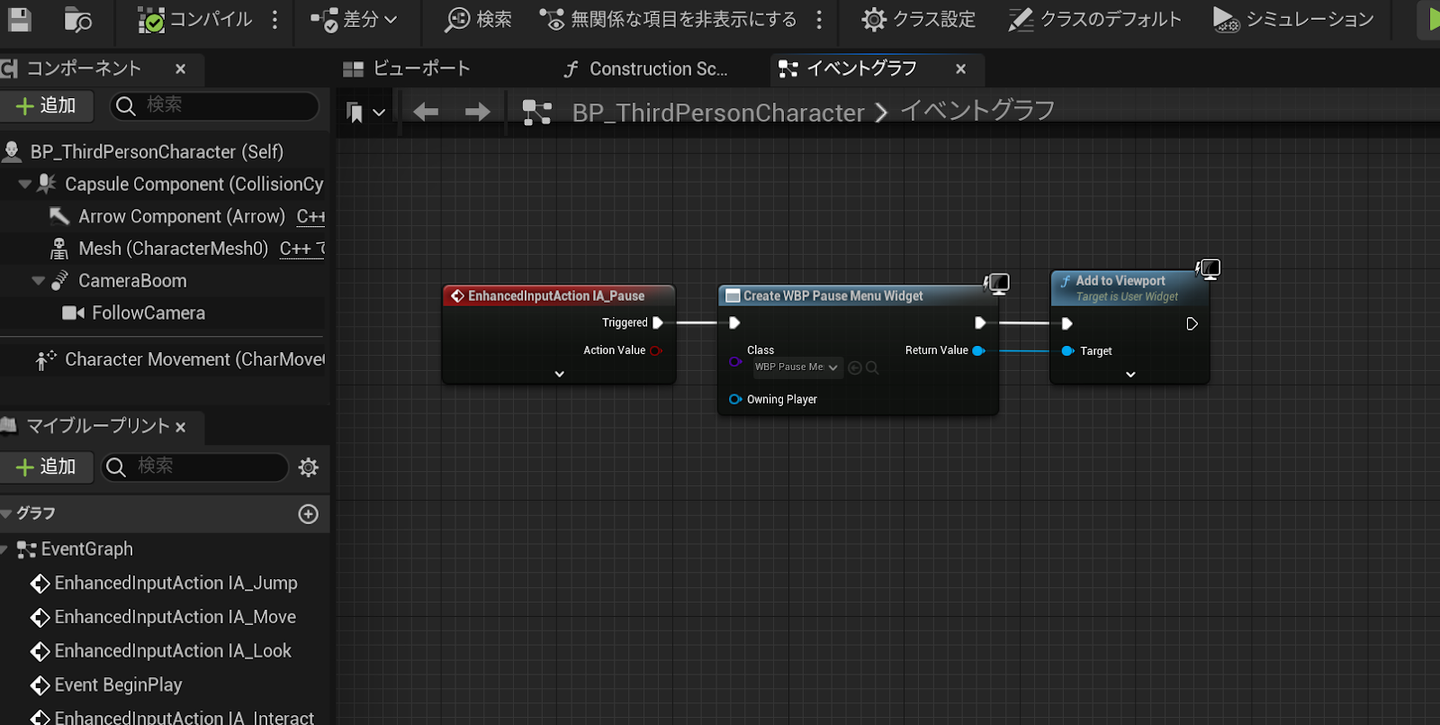Click the Save blueprint icon
This screenshot has height=725, width=1440.
point(19,19)
